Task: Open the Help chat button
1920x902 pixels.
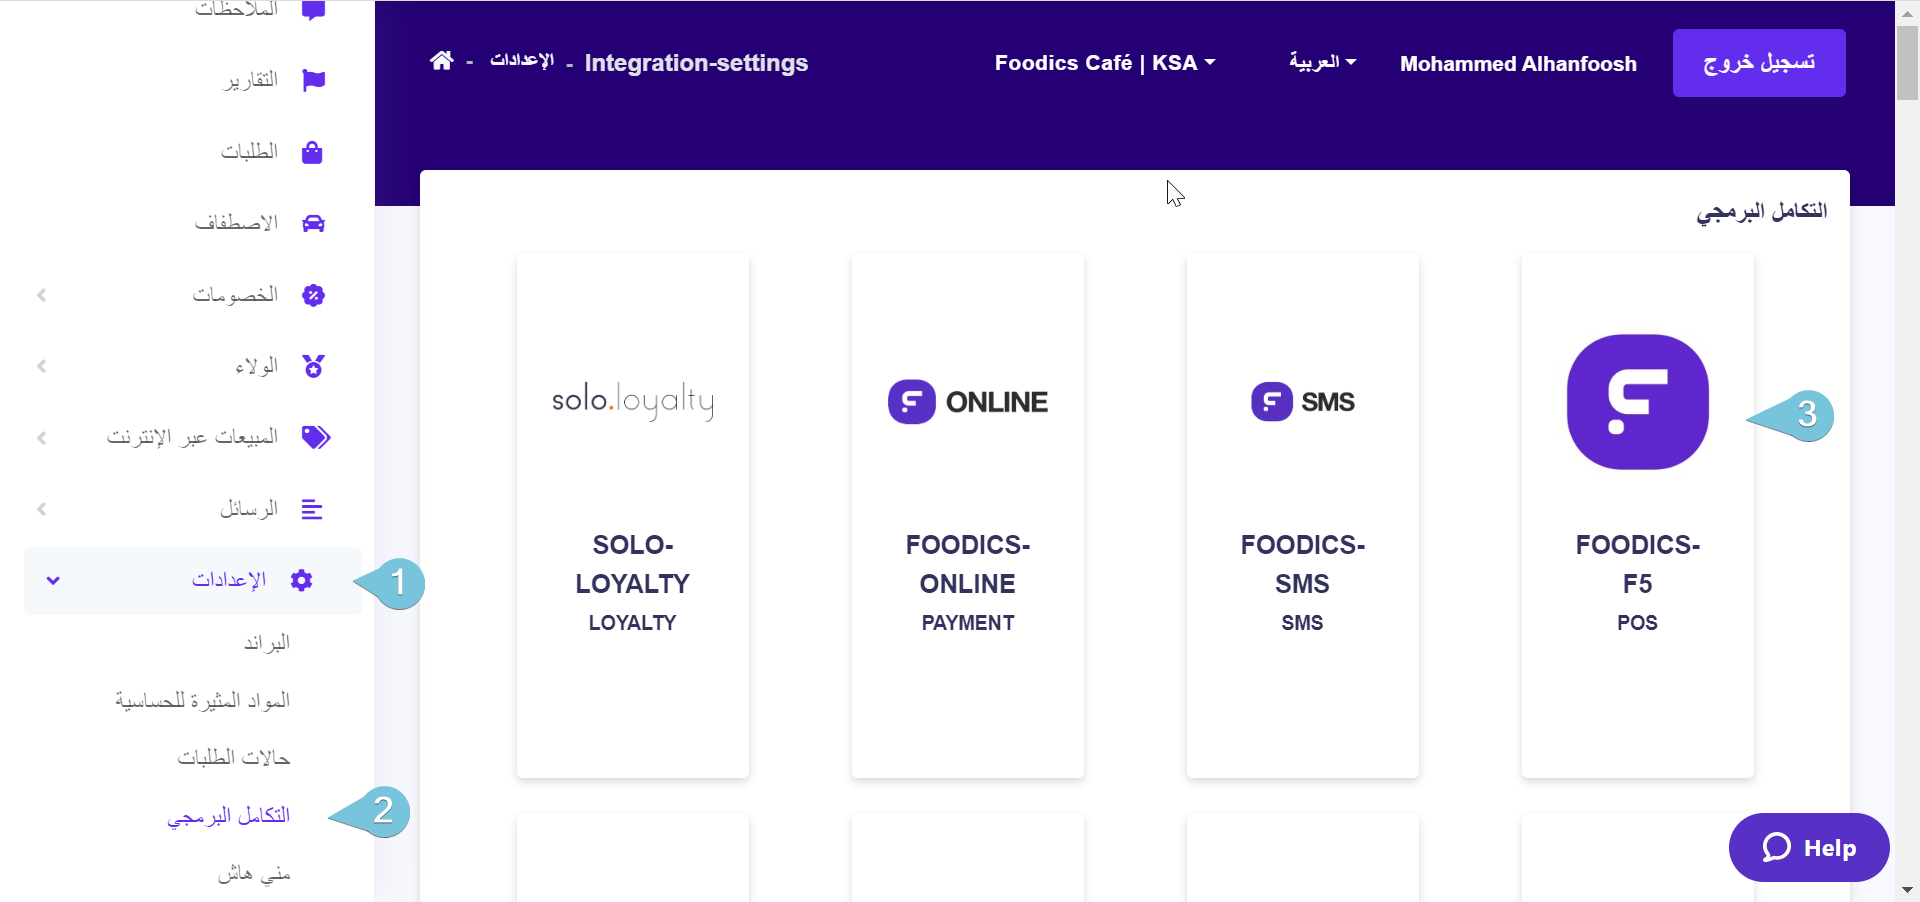Action: [x=1808, y=848]
